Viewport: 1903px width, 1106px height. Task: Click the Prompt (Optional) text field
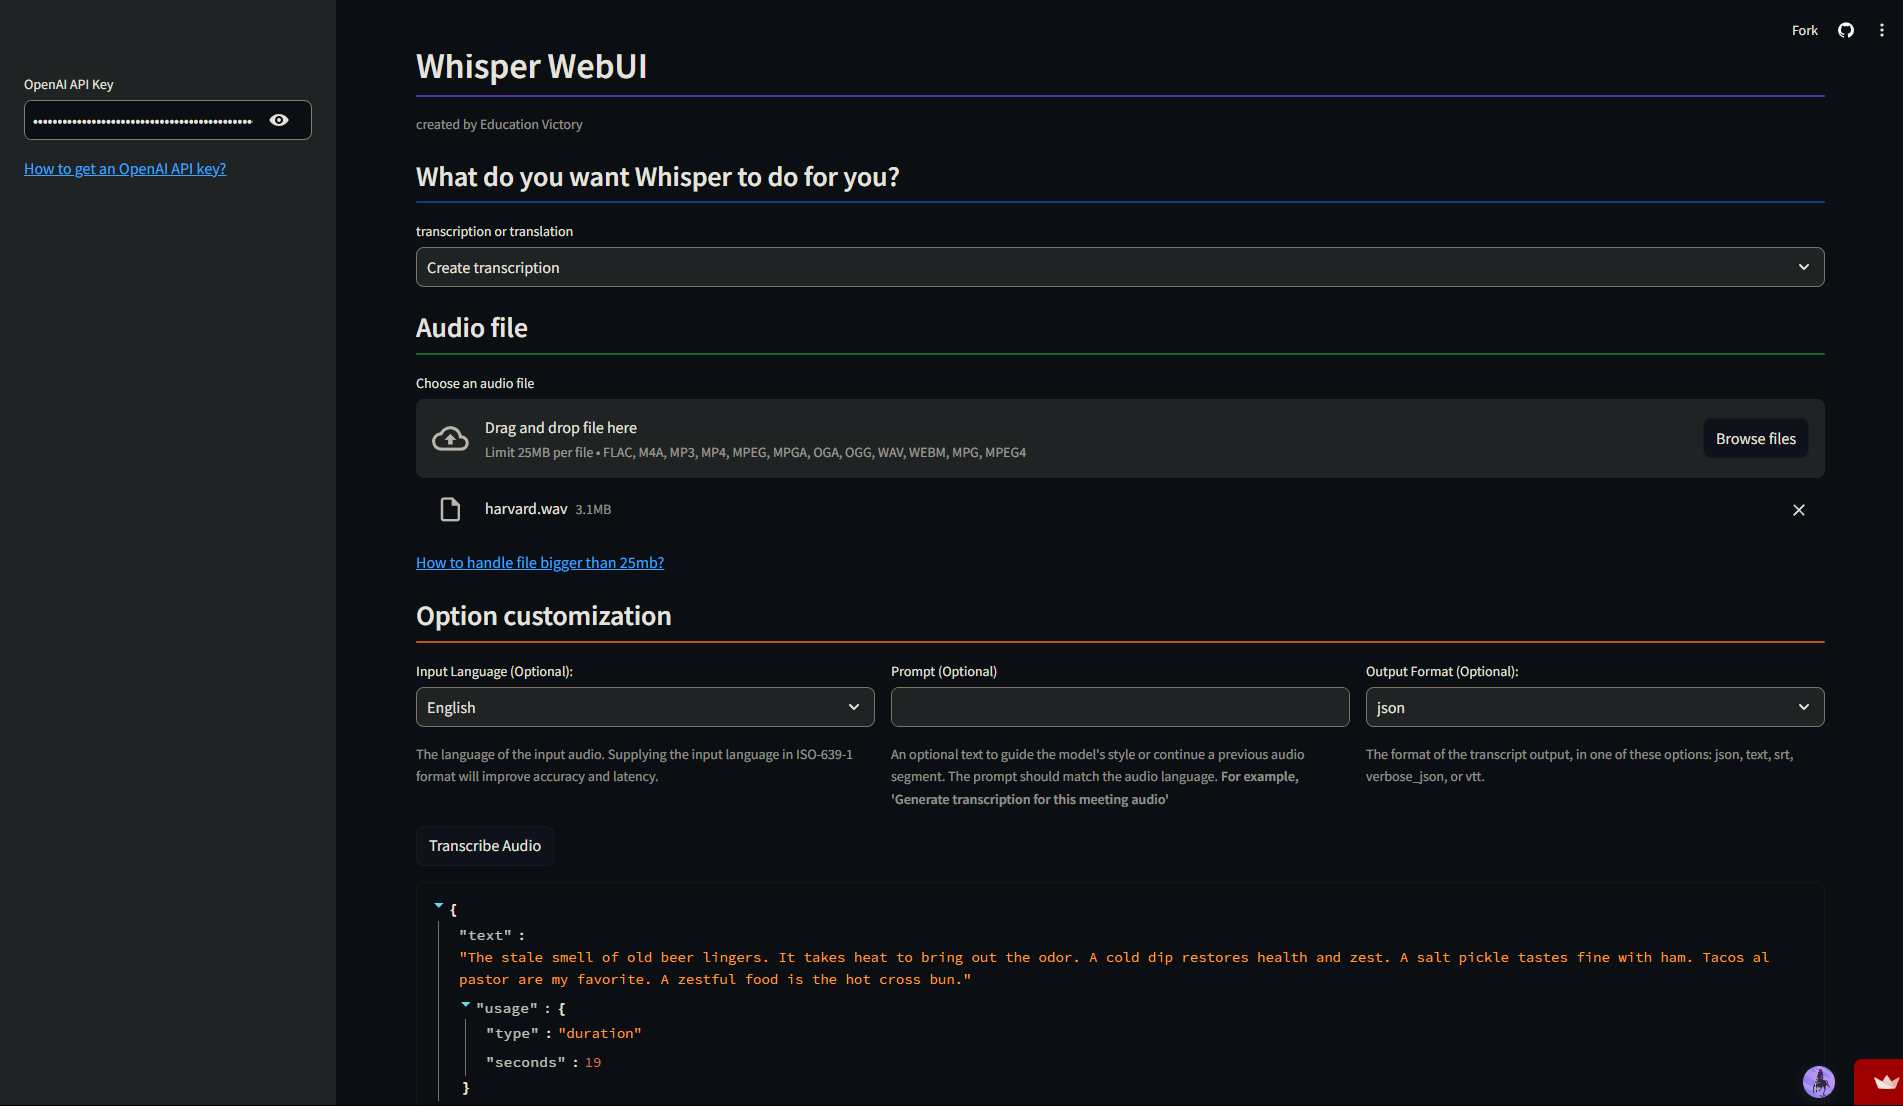click(1120, 707)
